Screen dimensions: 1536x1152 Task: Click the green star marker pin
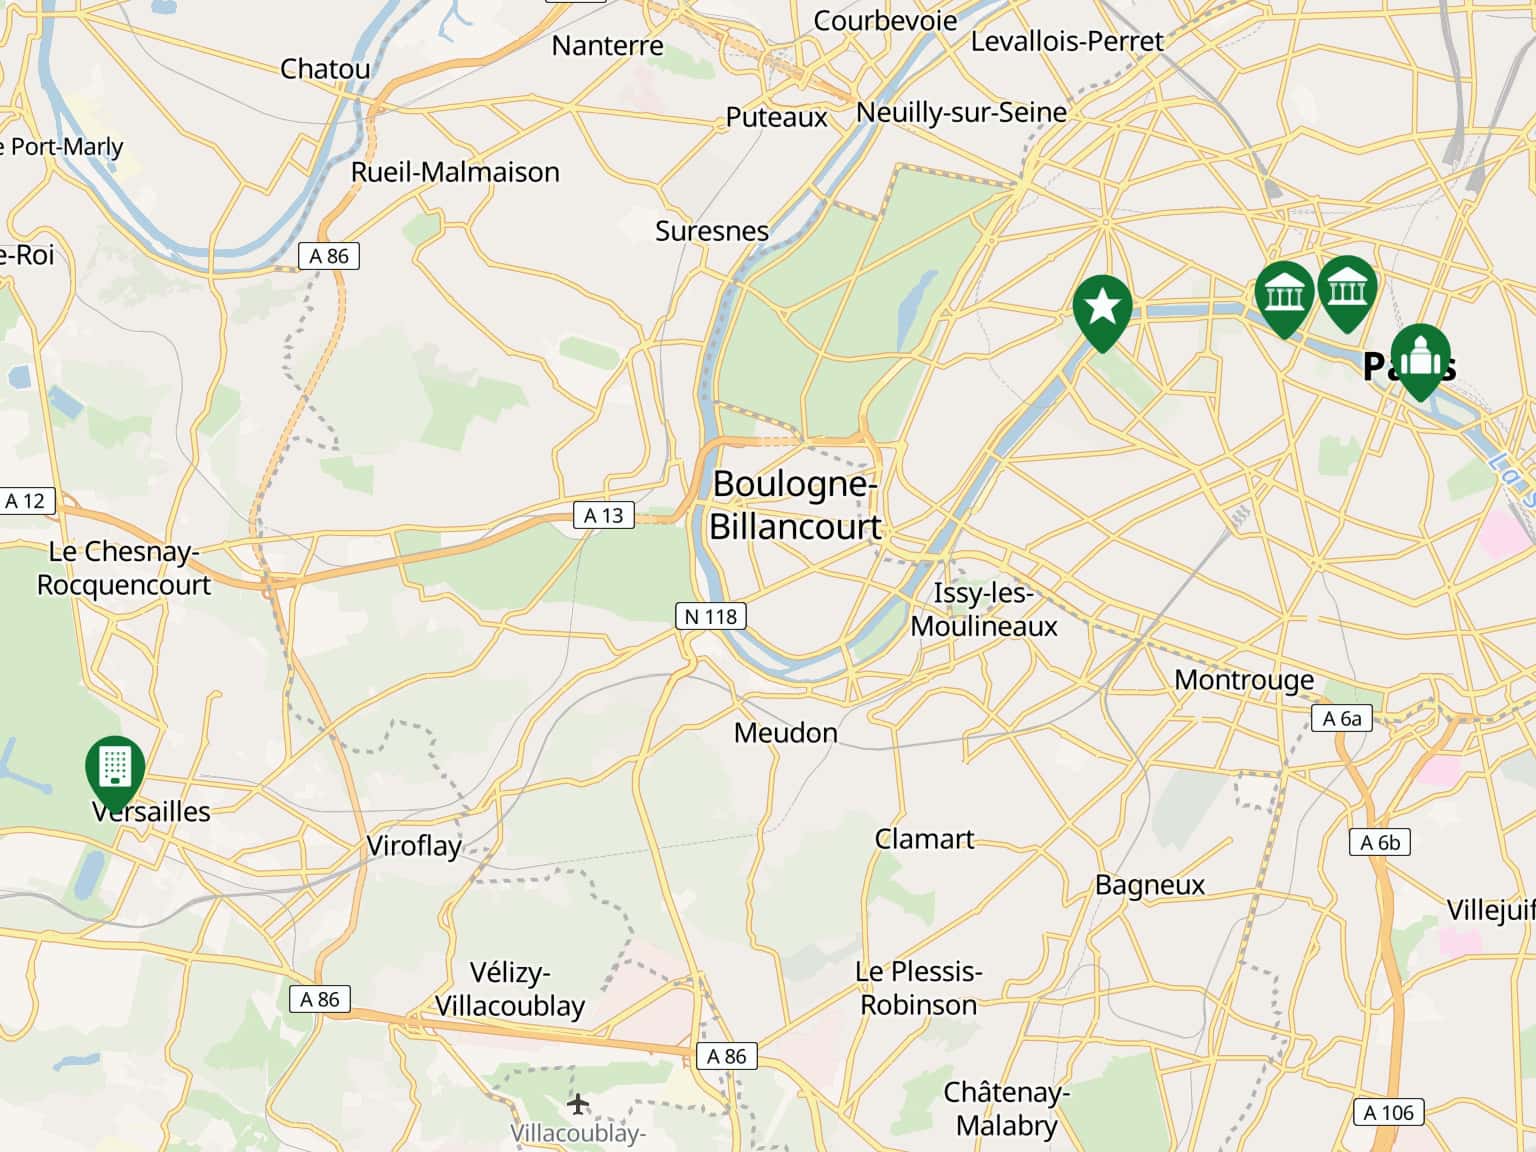[x=1102, y=311]
